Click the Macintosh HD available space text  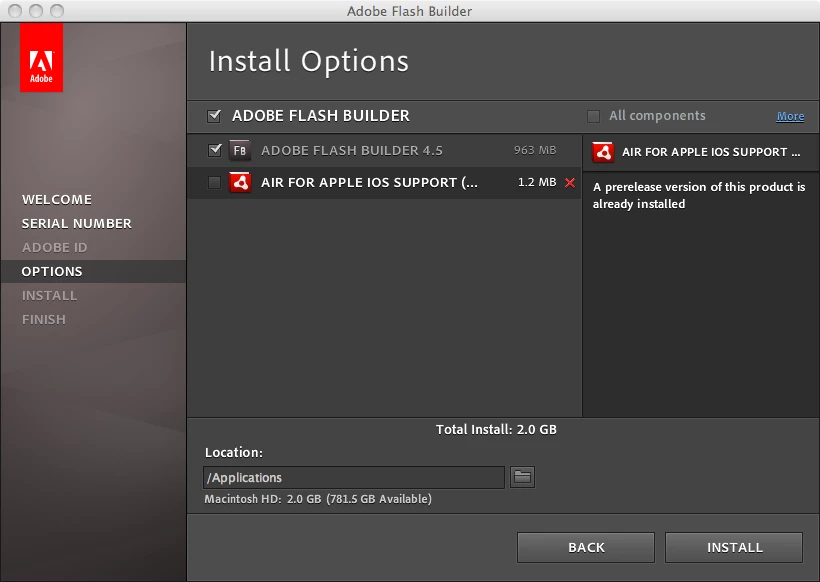click(318, 499)
